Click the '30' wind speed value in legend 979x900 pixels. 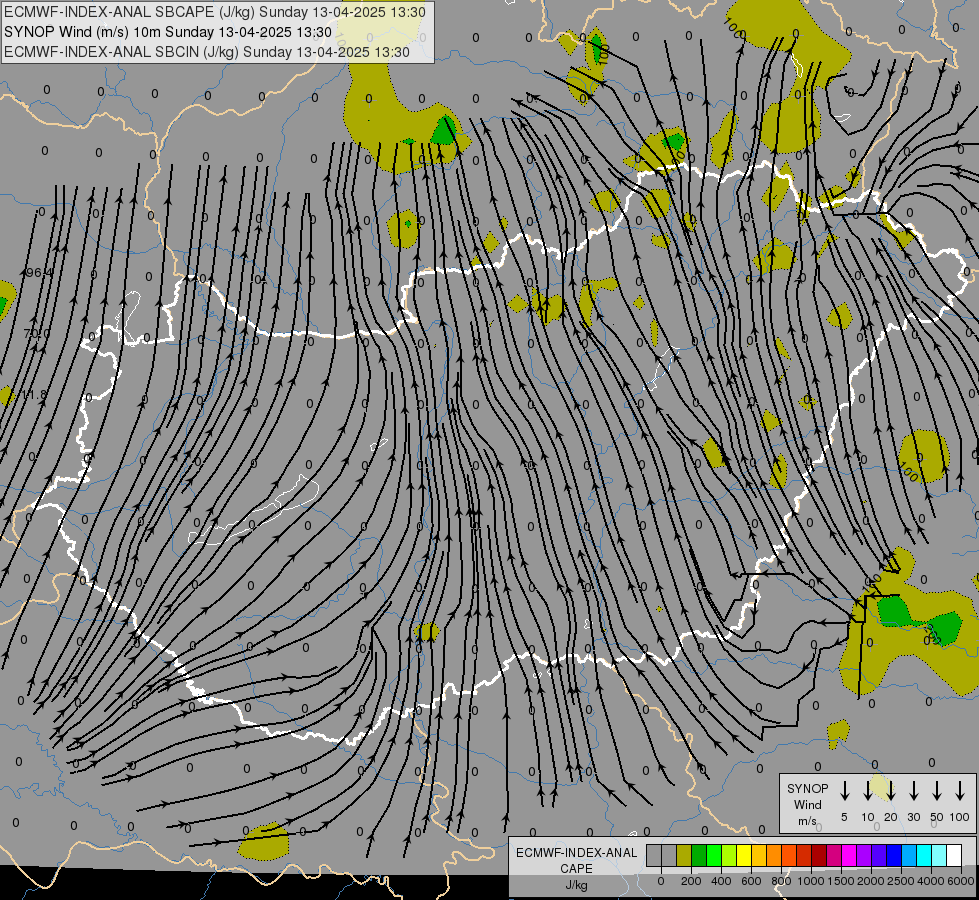913,817
